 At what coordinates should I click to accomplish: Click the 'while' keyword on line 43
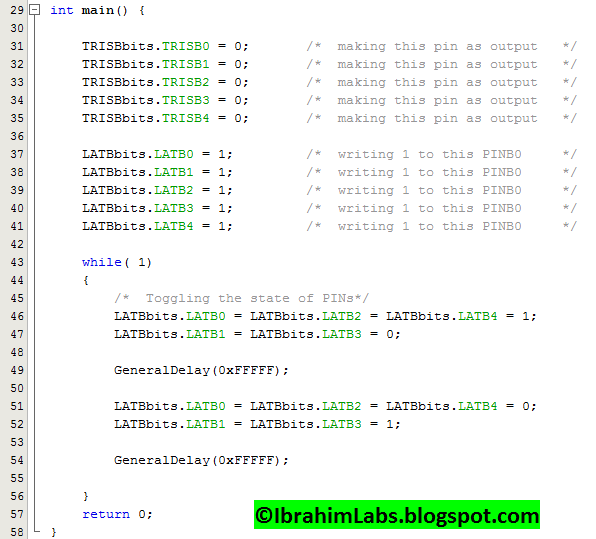[x=101, y=262]
